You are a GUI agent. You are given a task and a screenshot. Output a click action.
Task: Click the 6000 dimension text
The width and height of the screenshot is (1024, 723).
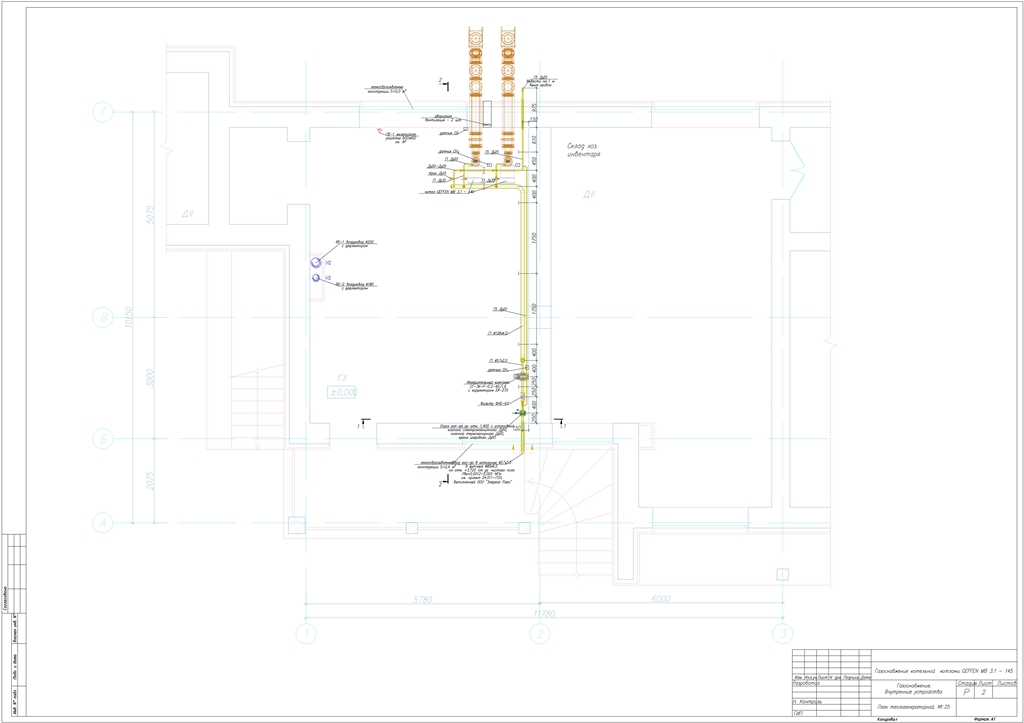coord(661,599)
